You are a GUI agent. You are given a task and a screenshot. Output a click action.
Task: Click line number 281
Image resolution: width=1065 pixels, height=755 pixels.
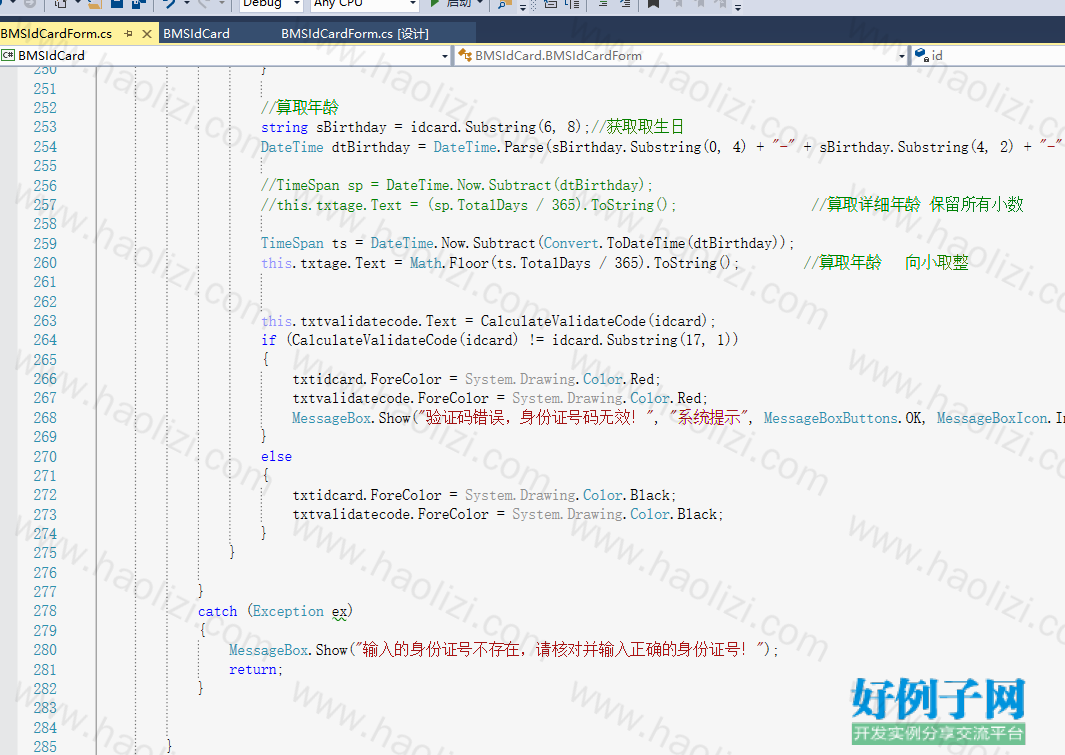45,670
